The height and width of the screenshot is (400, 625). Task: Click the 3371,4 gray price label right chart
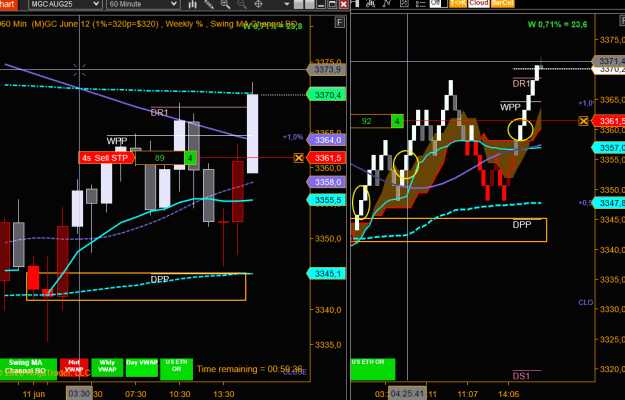609,61
